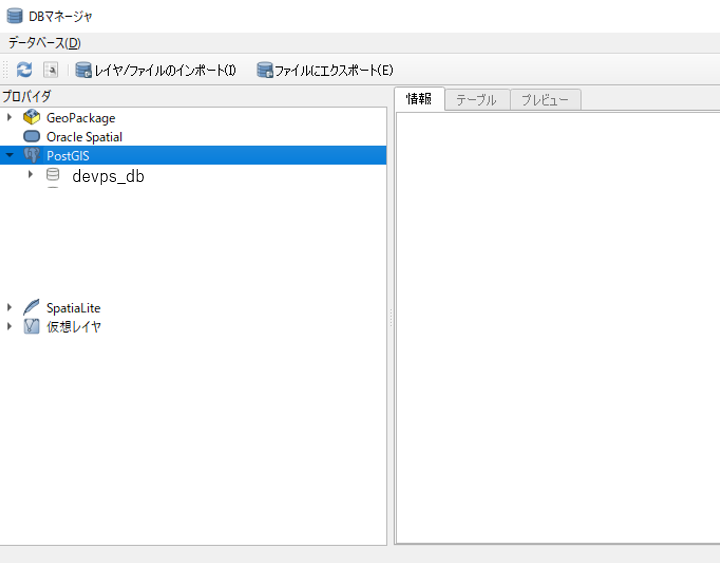This screenshot has width=720, height=563.
Task: Click the refresh icon in the toolbar
Action: tap(24, 70)
